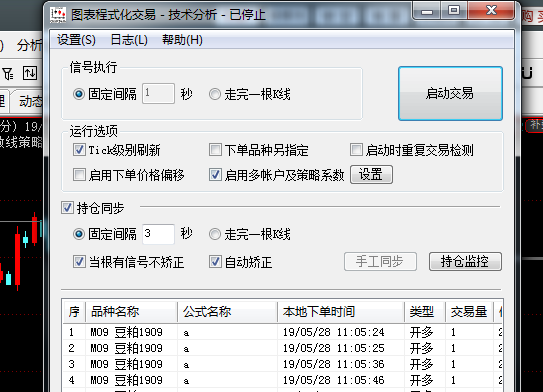Select order row with time 11:05:25
The width and height of the screenshot is (543, 392).
click(x=283, y=348)
